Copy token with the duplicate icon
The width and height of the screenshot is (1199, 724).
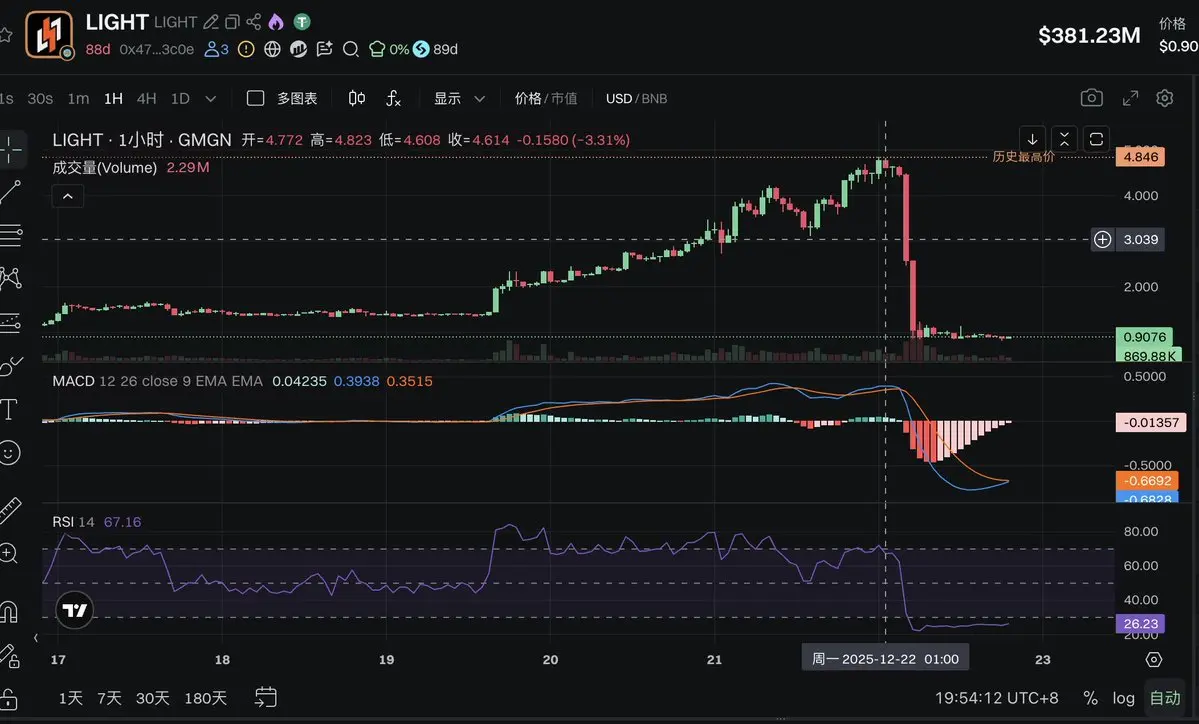tap(232, 22)
